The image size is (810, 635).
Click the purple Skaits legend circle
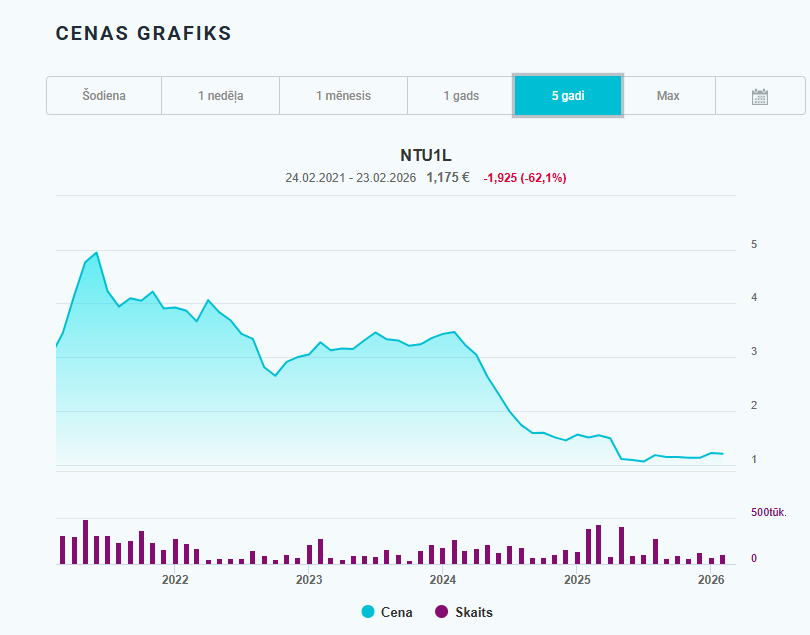pyautogui.click(x=441, y=612)
